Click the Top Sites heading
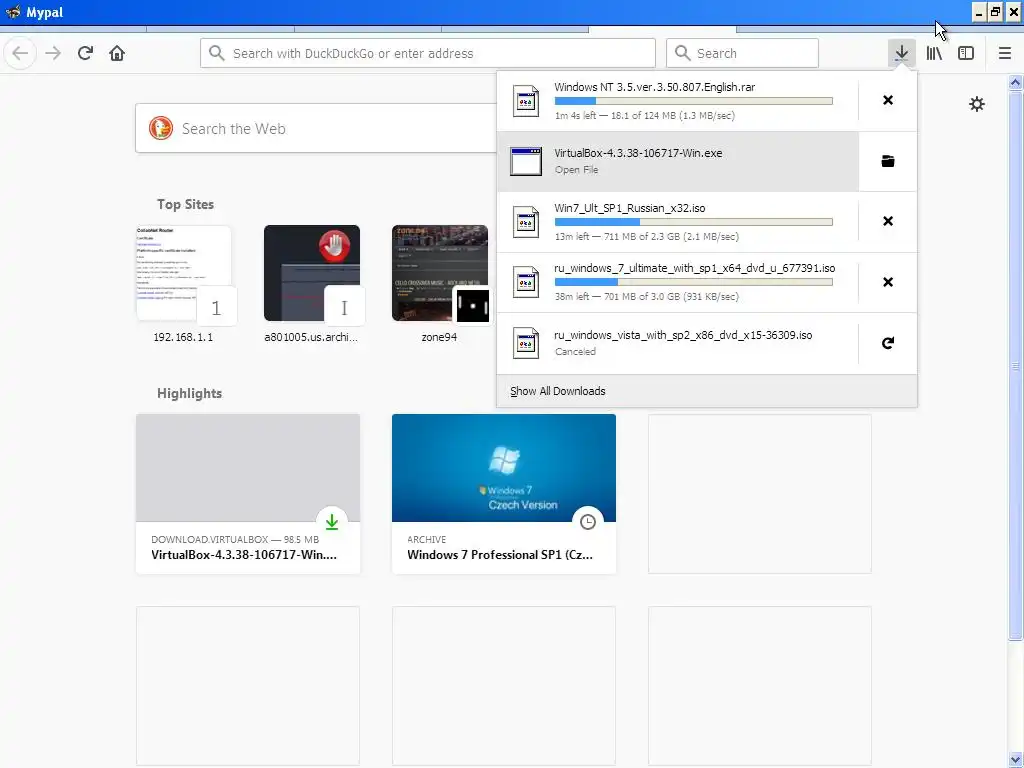 [185, 204]
